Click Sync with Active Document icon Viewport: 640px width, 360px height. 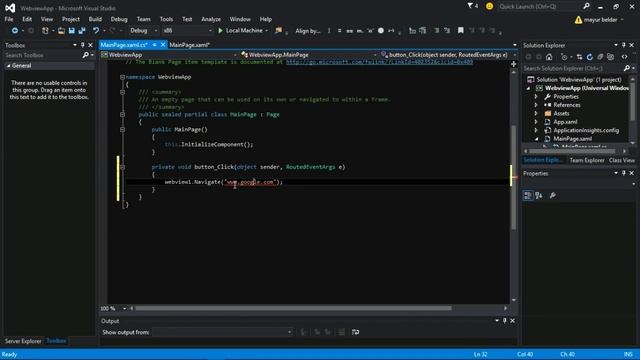click(579, 57)
